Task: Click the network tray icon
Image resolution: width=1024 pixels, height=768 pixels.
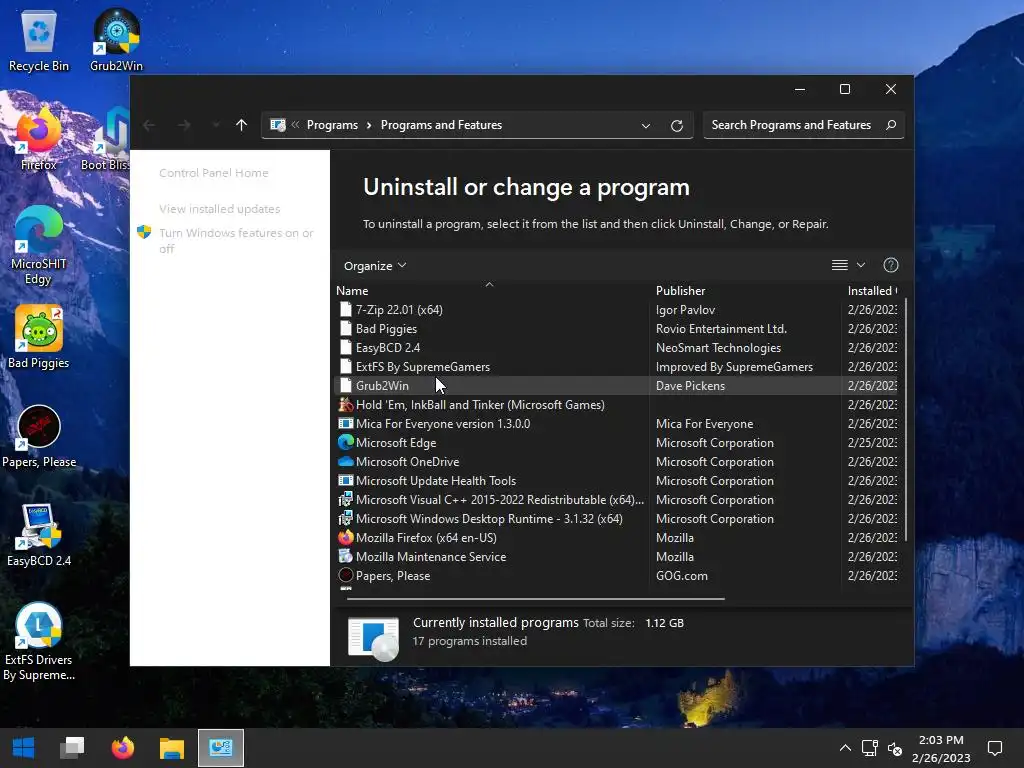Action: pos(869,748)
